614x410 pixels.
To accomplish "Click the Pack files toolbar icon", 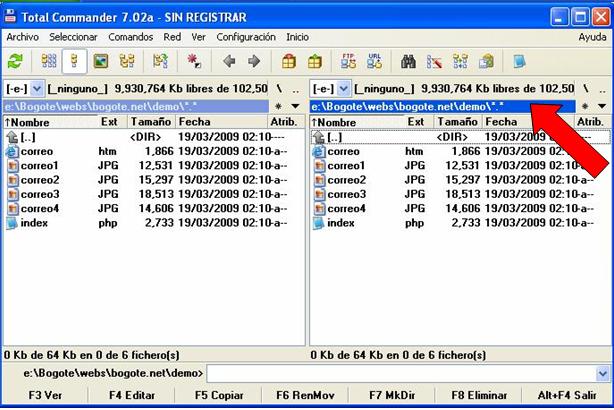I will tap(289, 61).
